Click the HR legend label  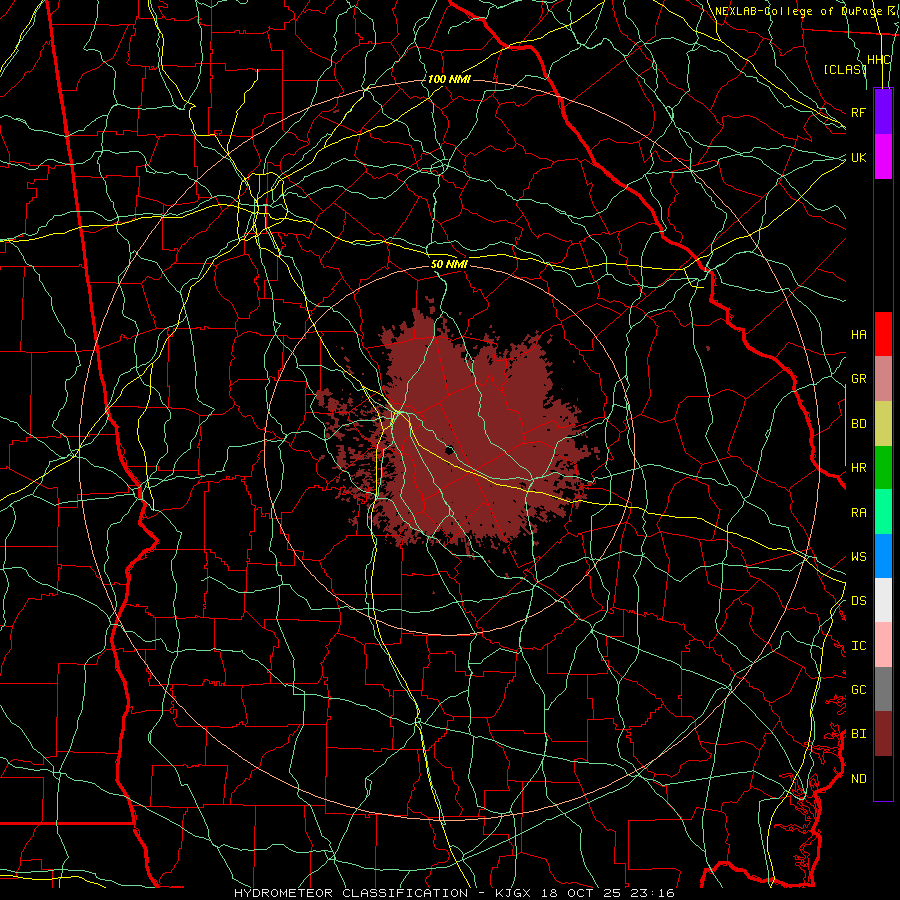[x=858, y=468]
